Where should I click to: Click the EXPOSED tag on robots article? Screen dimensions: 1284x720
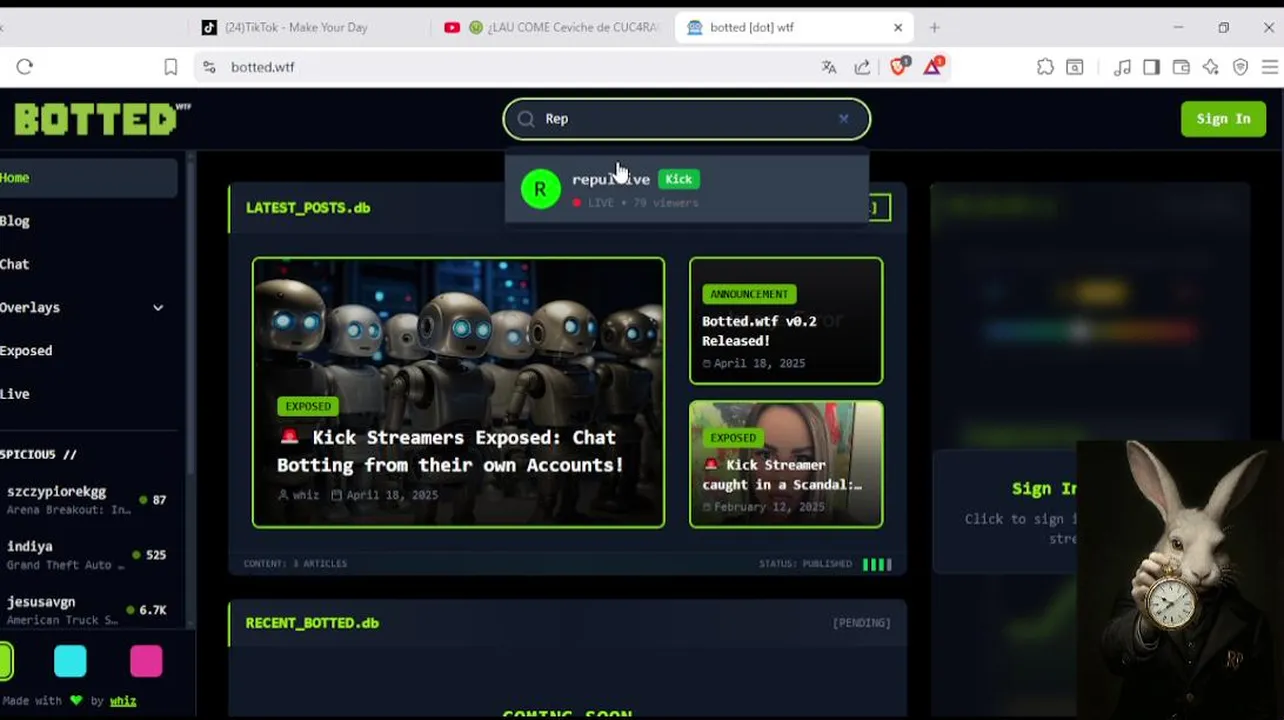click(308, 406)
